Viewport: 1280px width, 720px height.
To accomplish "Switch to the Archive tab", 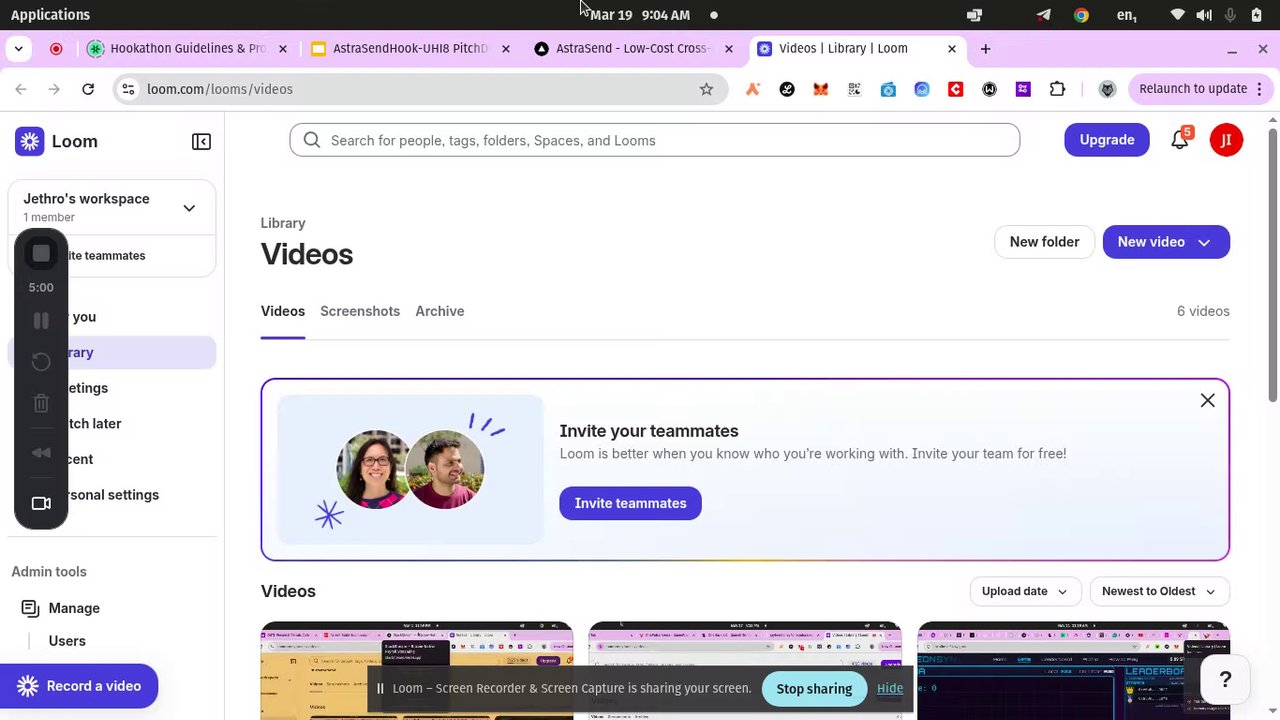I will point(440,311).
